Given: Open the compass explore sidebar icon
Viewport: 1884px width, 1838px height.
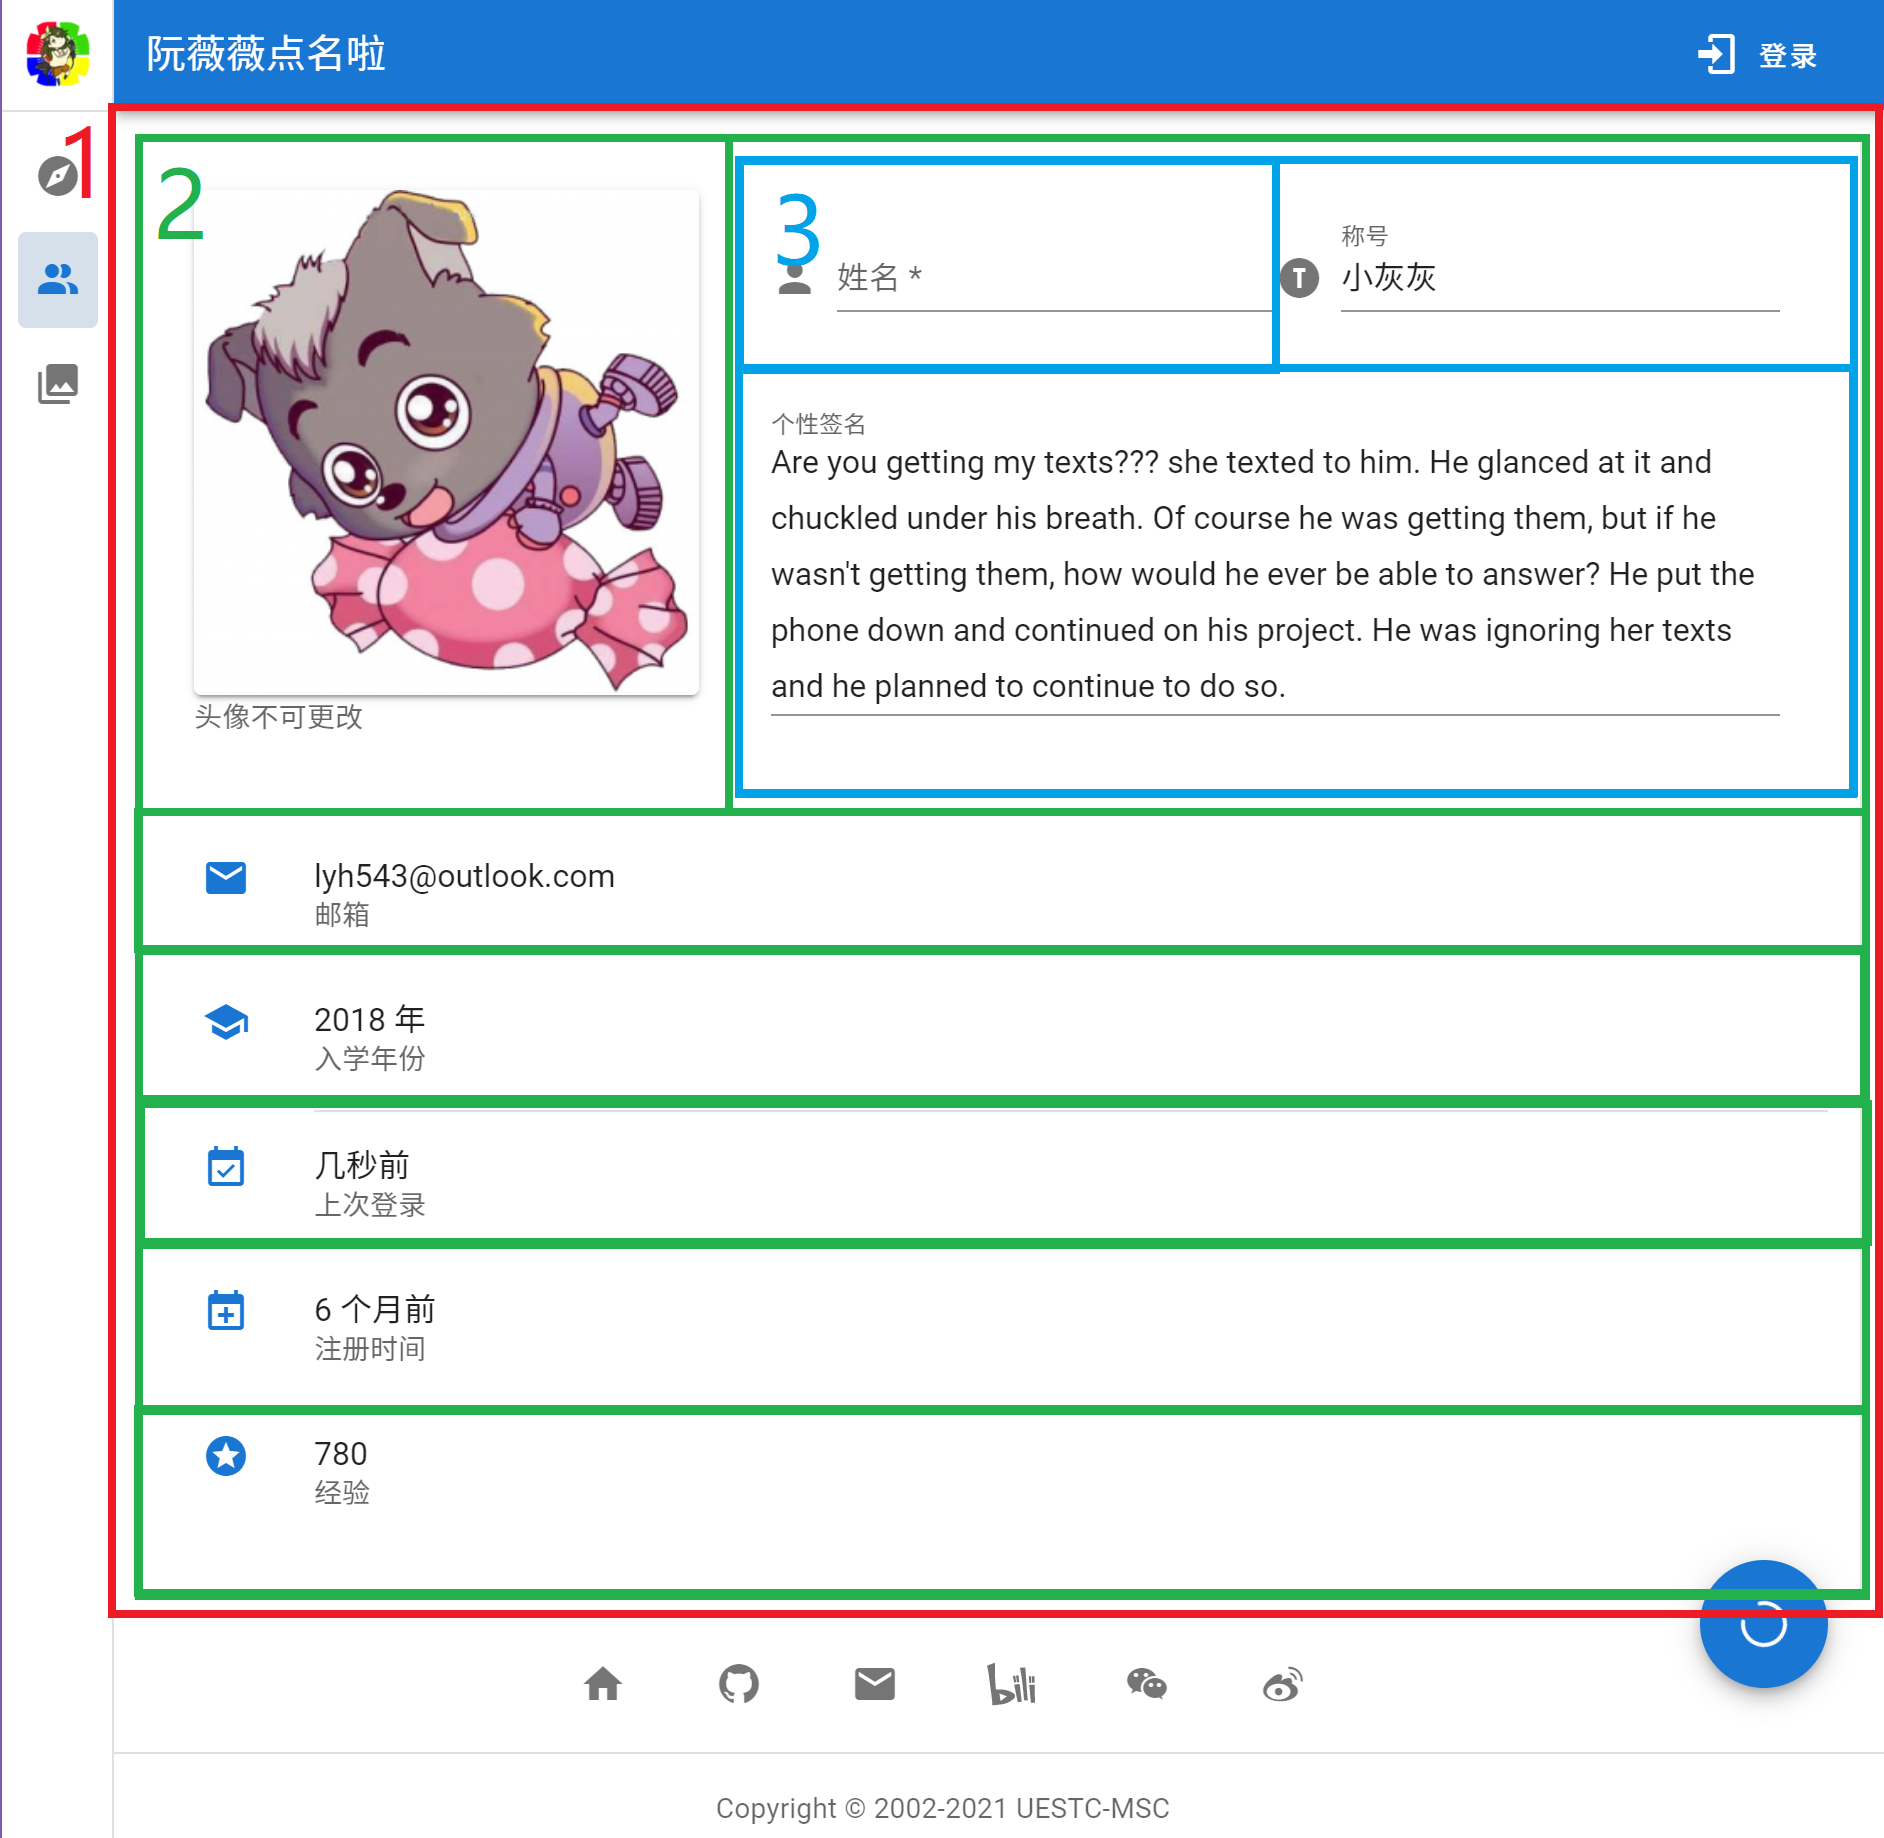Looking at the screenshot, I should tap(58, 176).
